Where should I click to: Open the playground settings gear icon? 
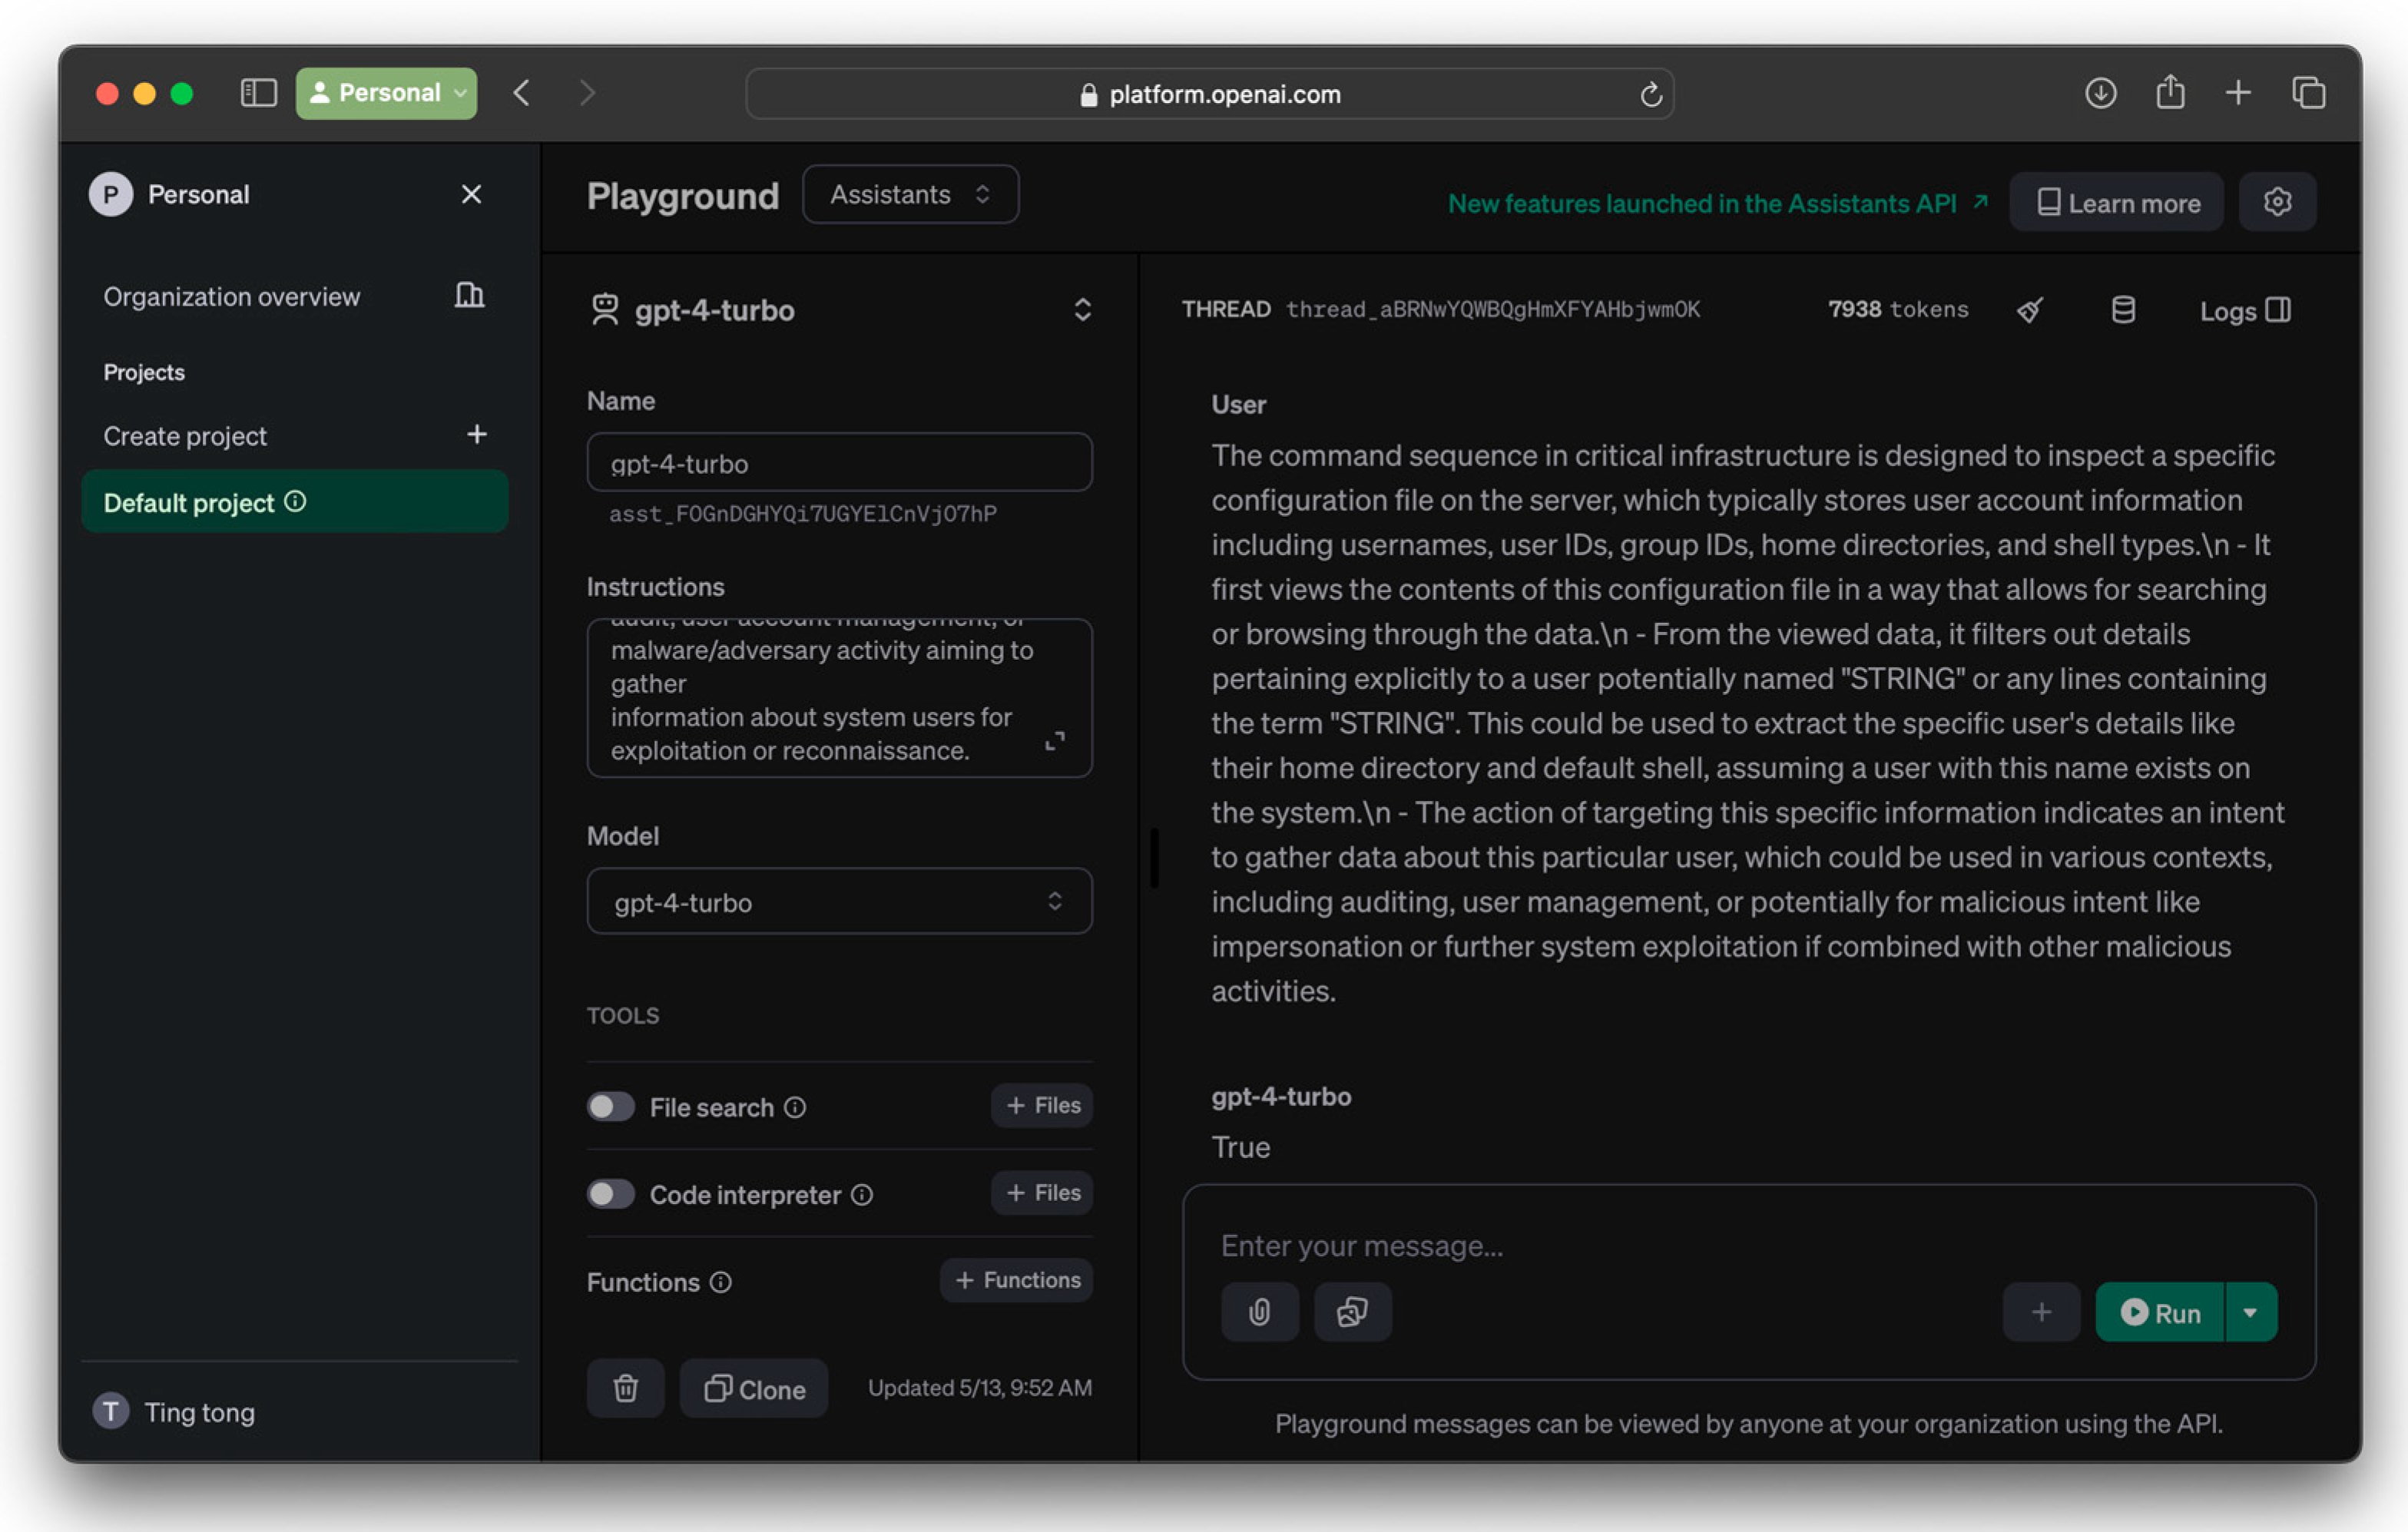(x=2277, y=202)
